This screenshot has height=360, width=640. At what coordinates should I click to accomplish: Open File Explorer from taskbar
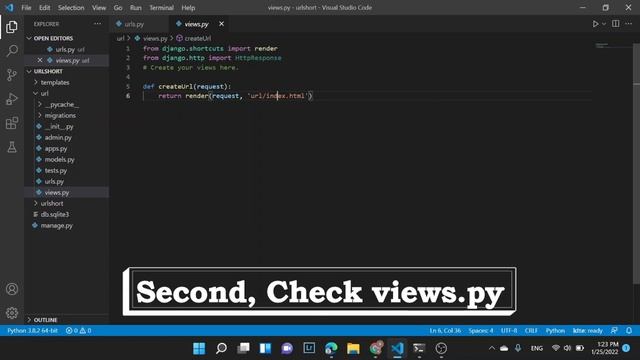353,348
